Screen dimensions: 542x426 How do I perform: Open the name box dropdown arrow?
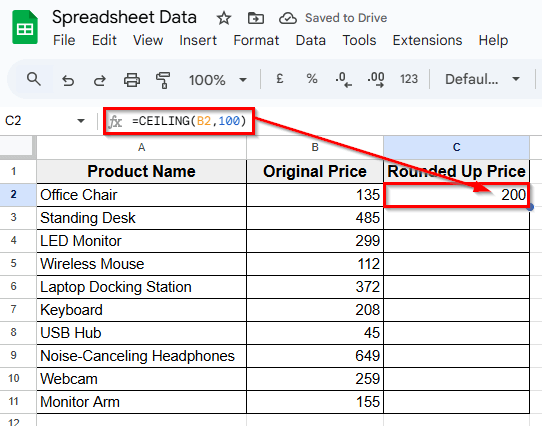(81, 121)
